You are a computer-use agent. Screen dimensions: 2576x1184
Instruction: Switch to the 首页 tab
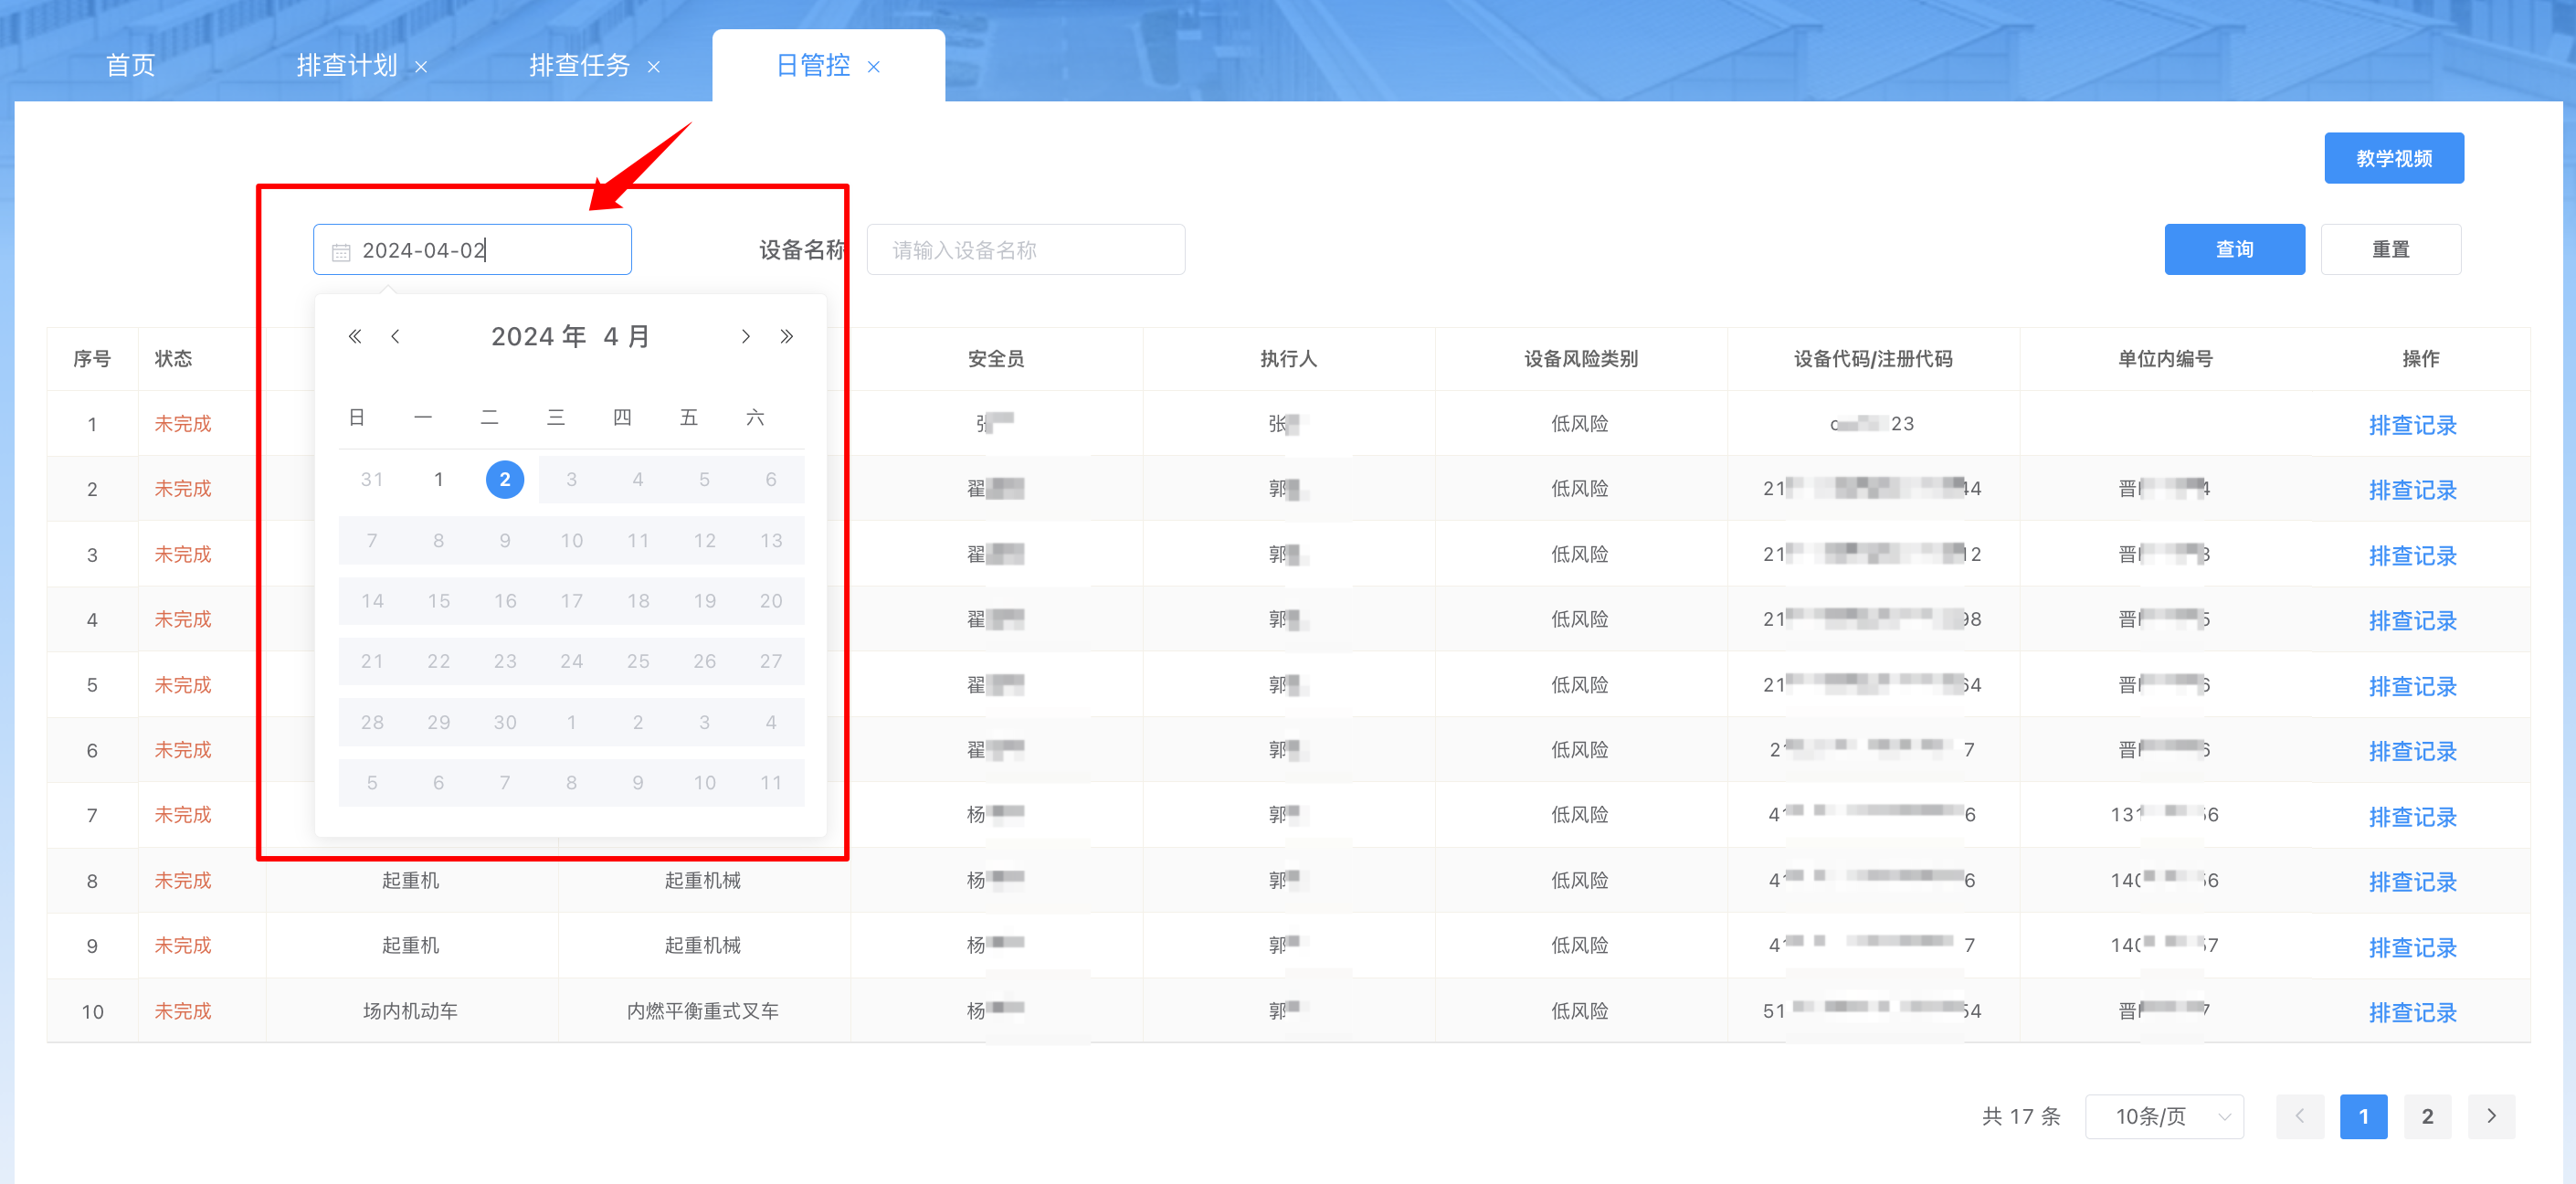coord(131,66)
